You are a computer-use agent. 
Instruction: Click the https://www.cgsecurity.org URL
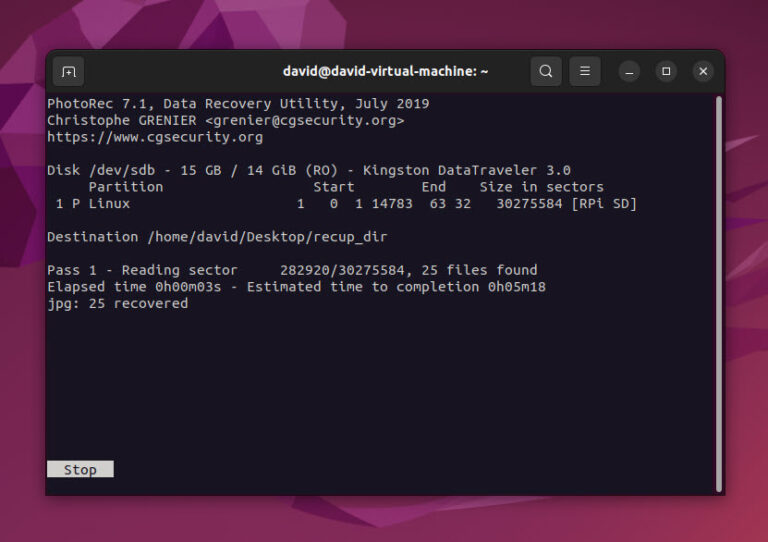coord(155,137)
